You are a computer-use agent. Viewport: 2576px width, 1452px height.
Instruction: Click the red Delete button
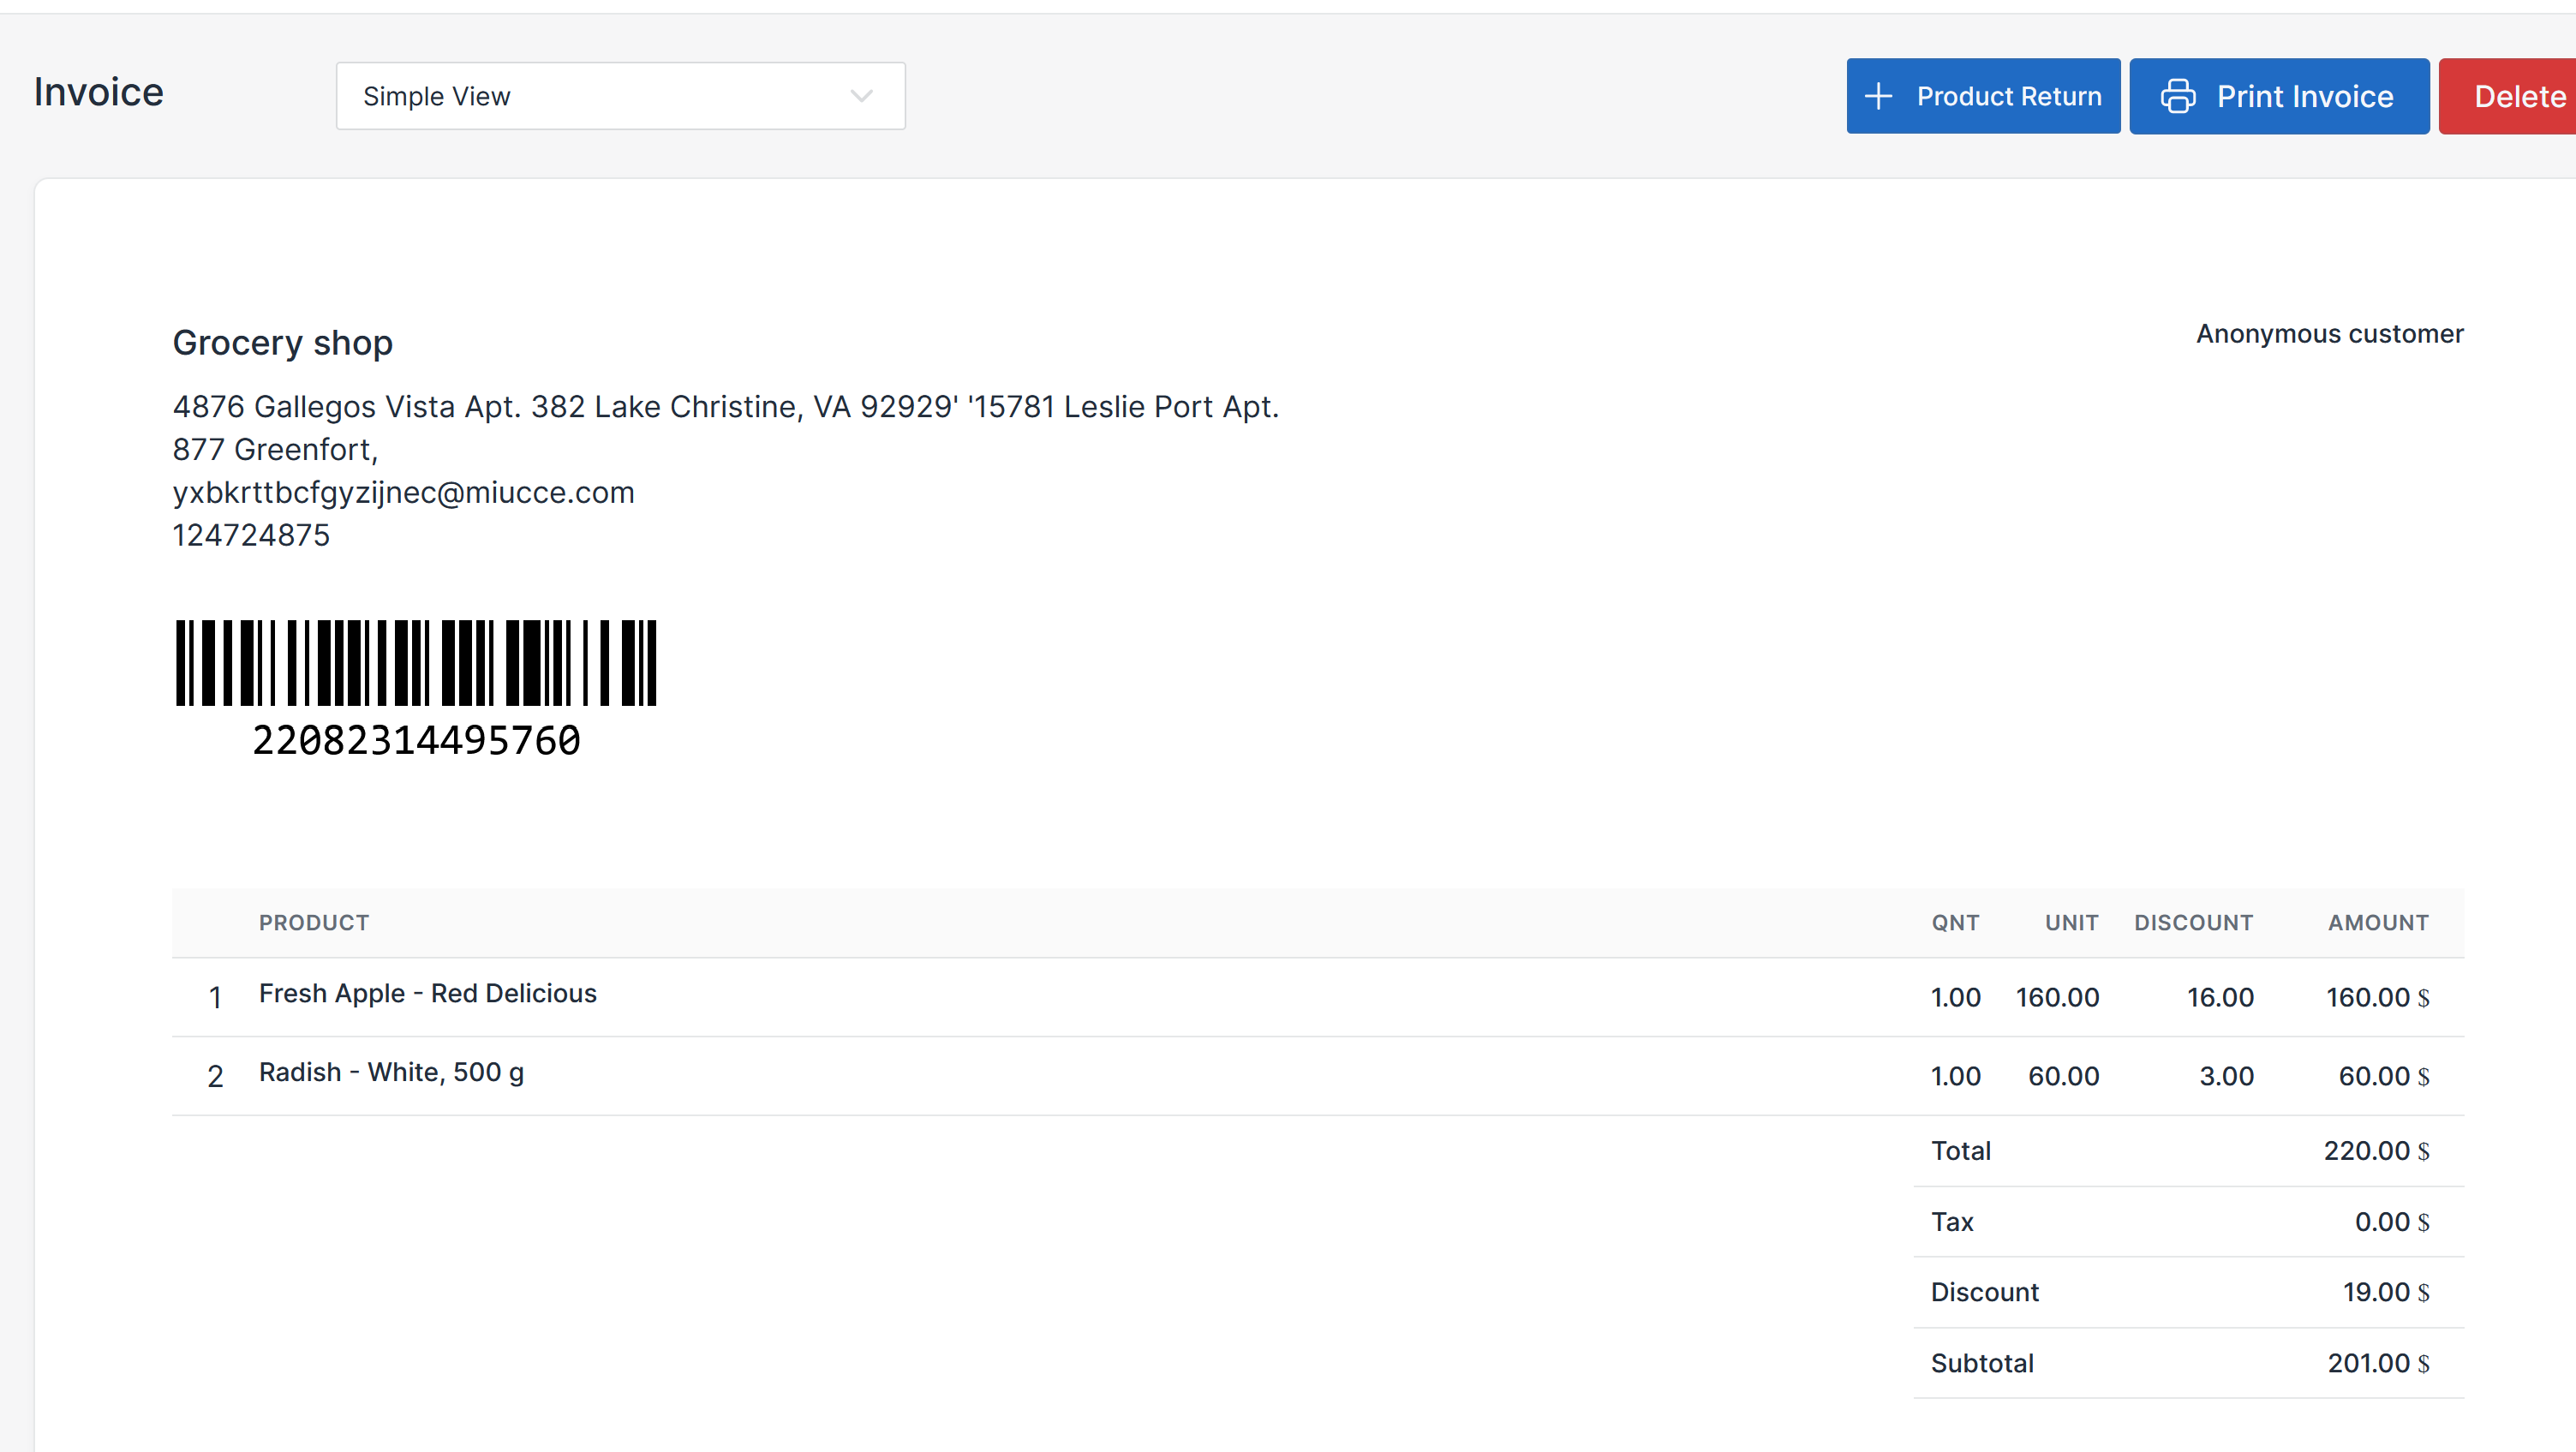[2516, 96]
